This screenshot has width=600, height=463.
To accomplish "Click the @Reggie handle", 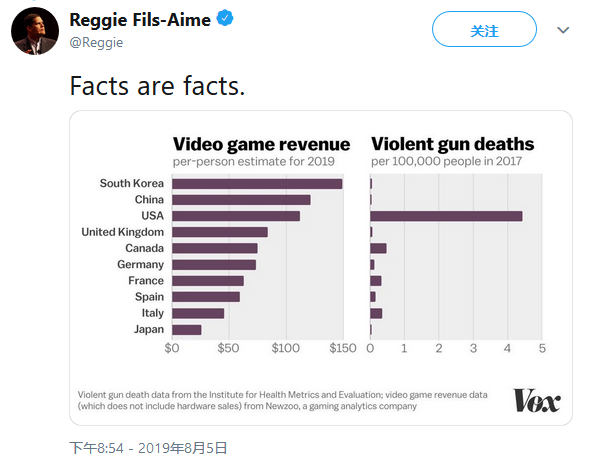I will click(x=96, y=42).
